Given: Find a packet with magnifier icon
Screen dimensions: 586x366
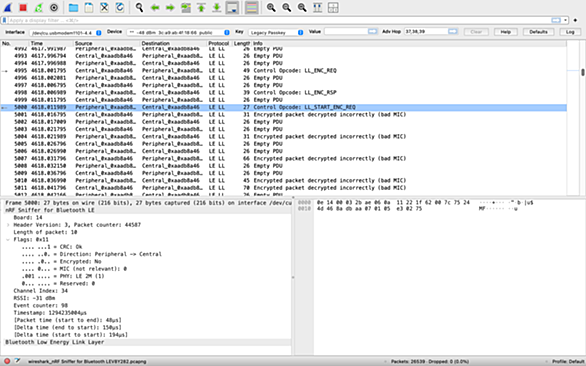Looking at the screenshot, I should tap(139, 7).
